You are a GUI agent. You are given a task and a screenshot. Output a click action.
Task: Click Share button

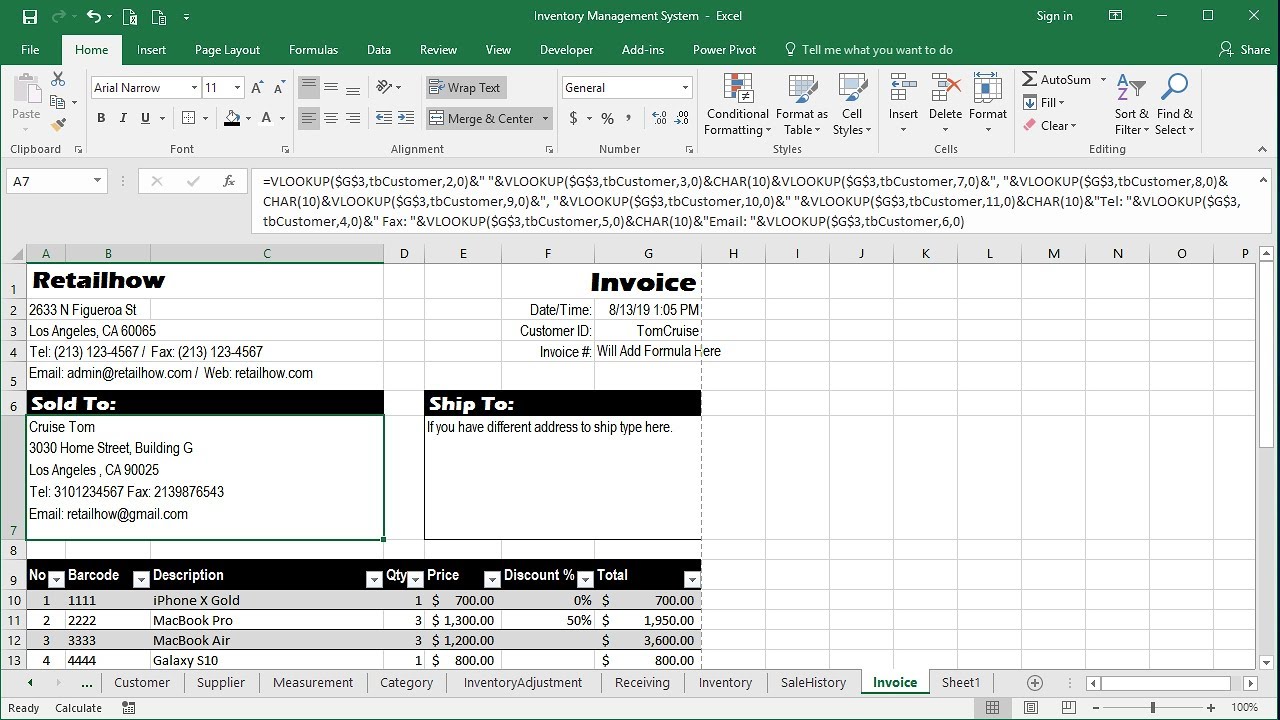click(x=1244, y=50)
